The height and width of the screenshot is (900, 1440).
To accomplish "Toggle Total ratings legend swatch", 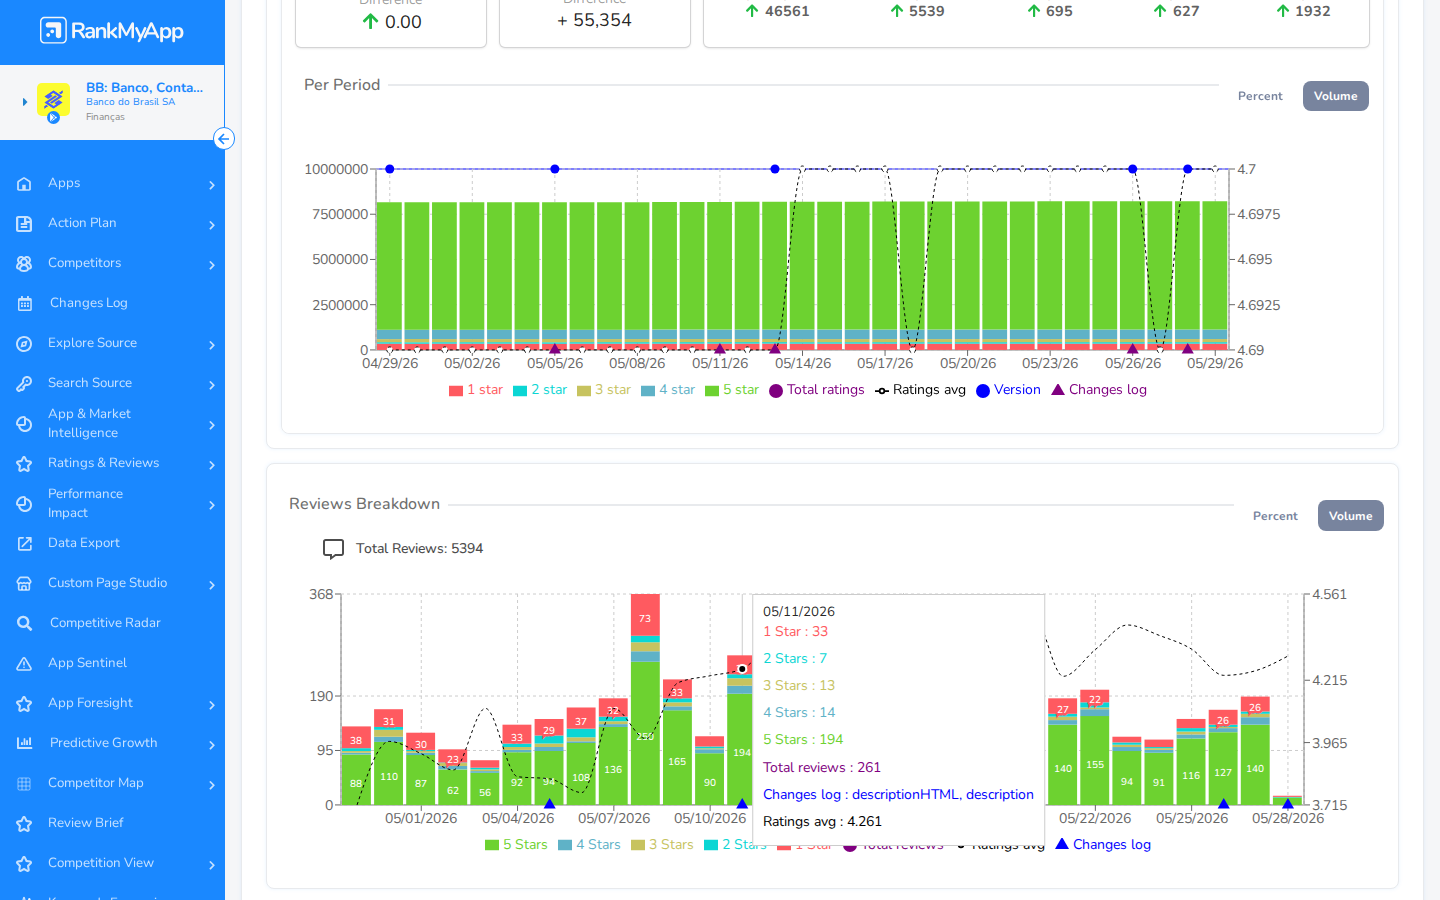I will pos(776,391).
